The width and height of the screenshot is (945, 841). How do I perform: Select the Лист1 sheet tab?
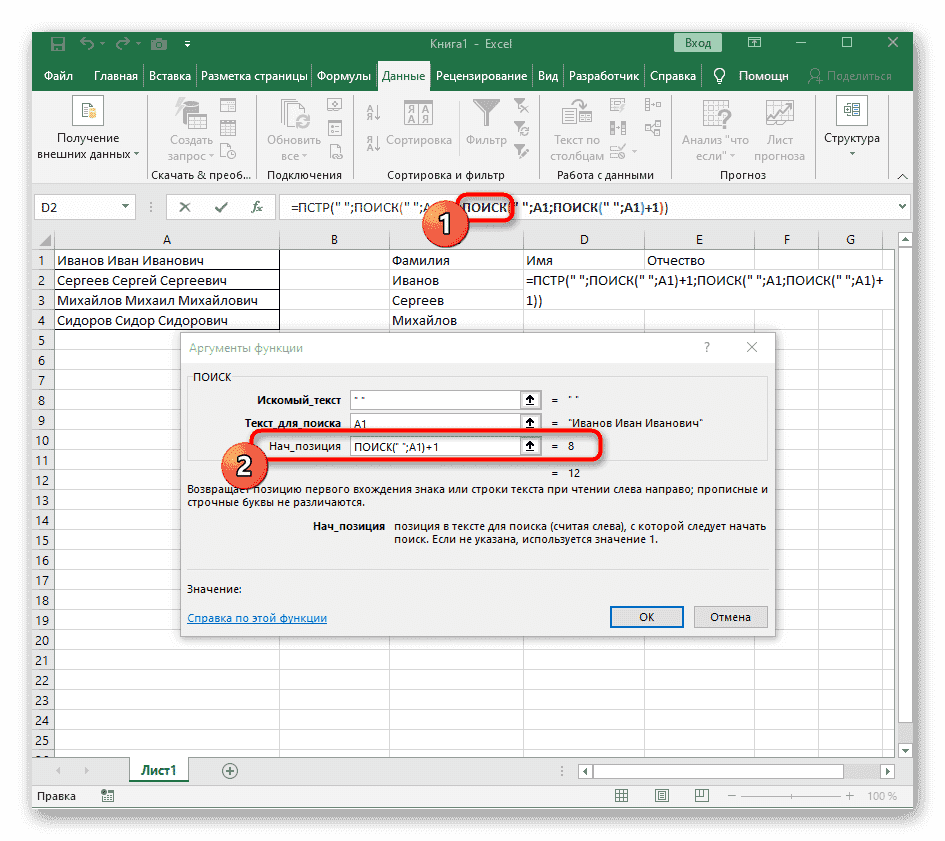pos(158,770)
